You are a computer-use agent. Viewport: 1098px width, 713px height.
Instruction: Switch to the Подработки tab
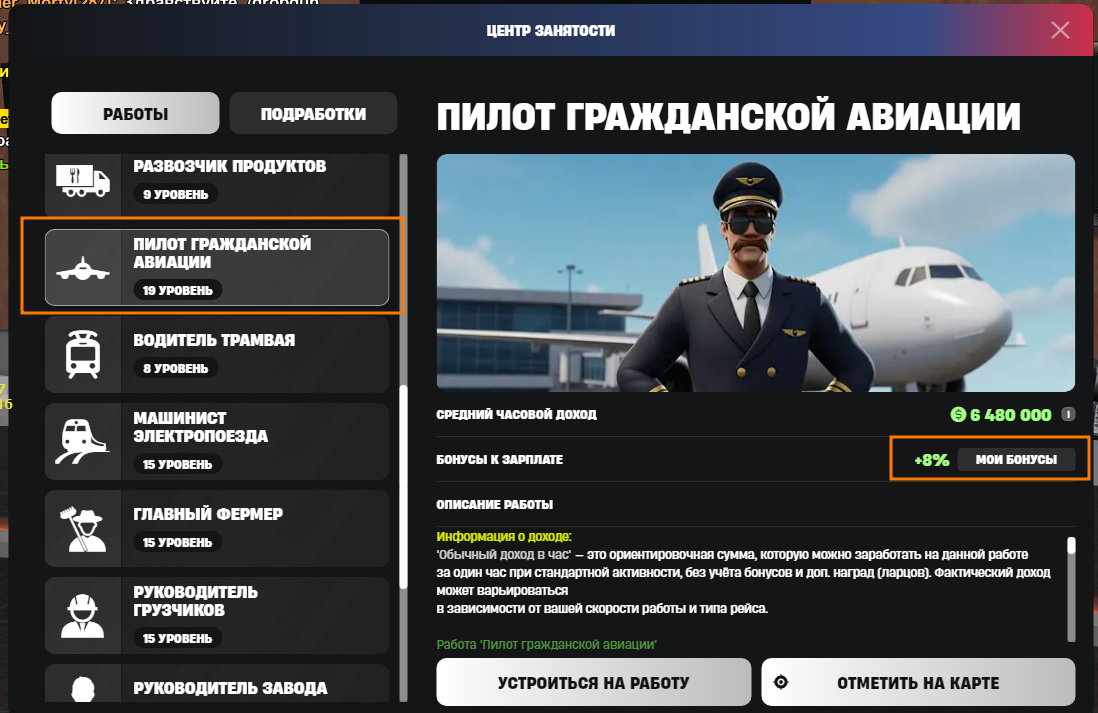(x=313, y=113)
